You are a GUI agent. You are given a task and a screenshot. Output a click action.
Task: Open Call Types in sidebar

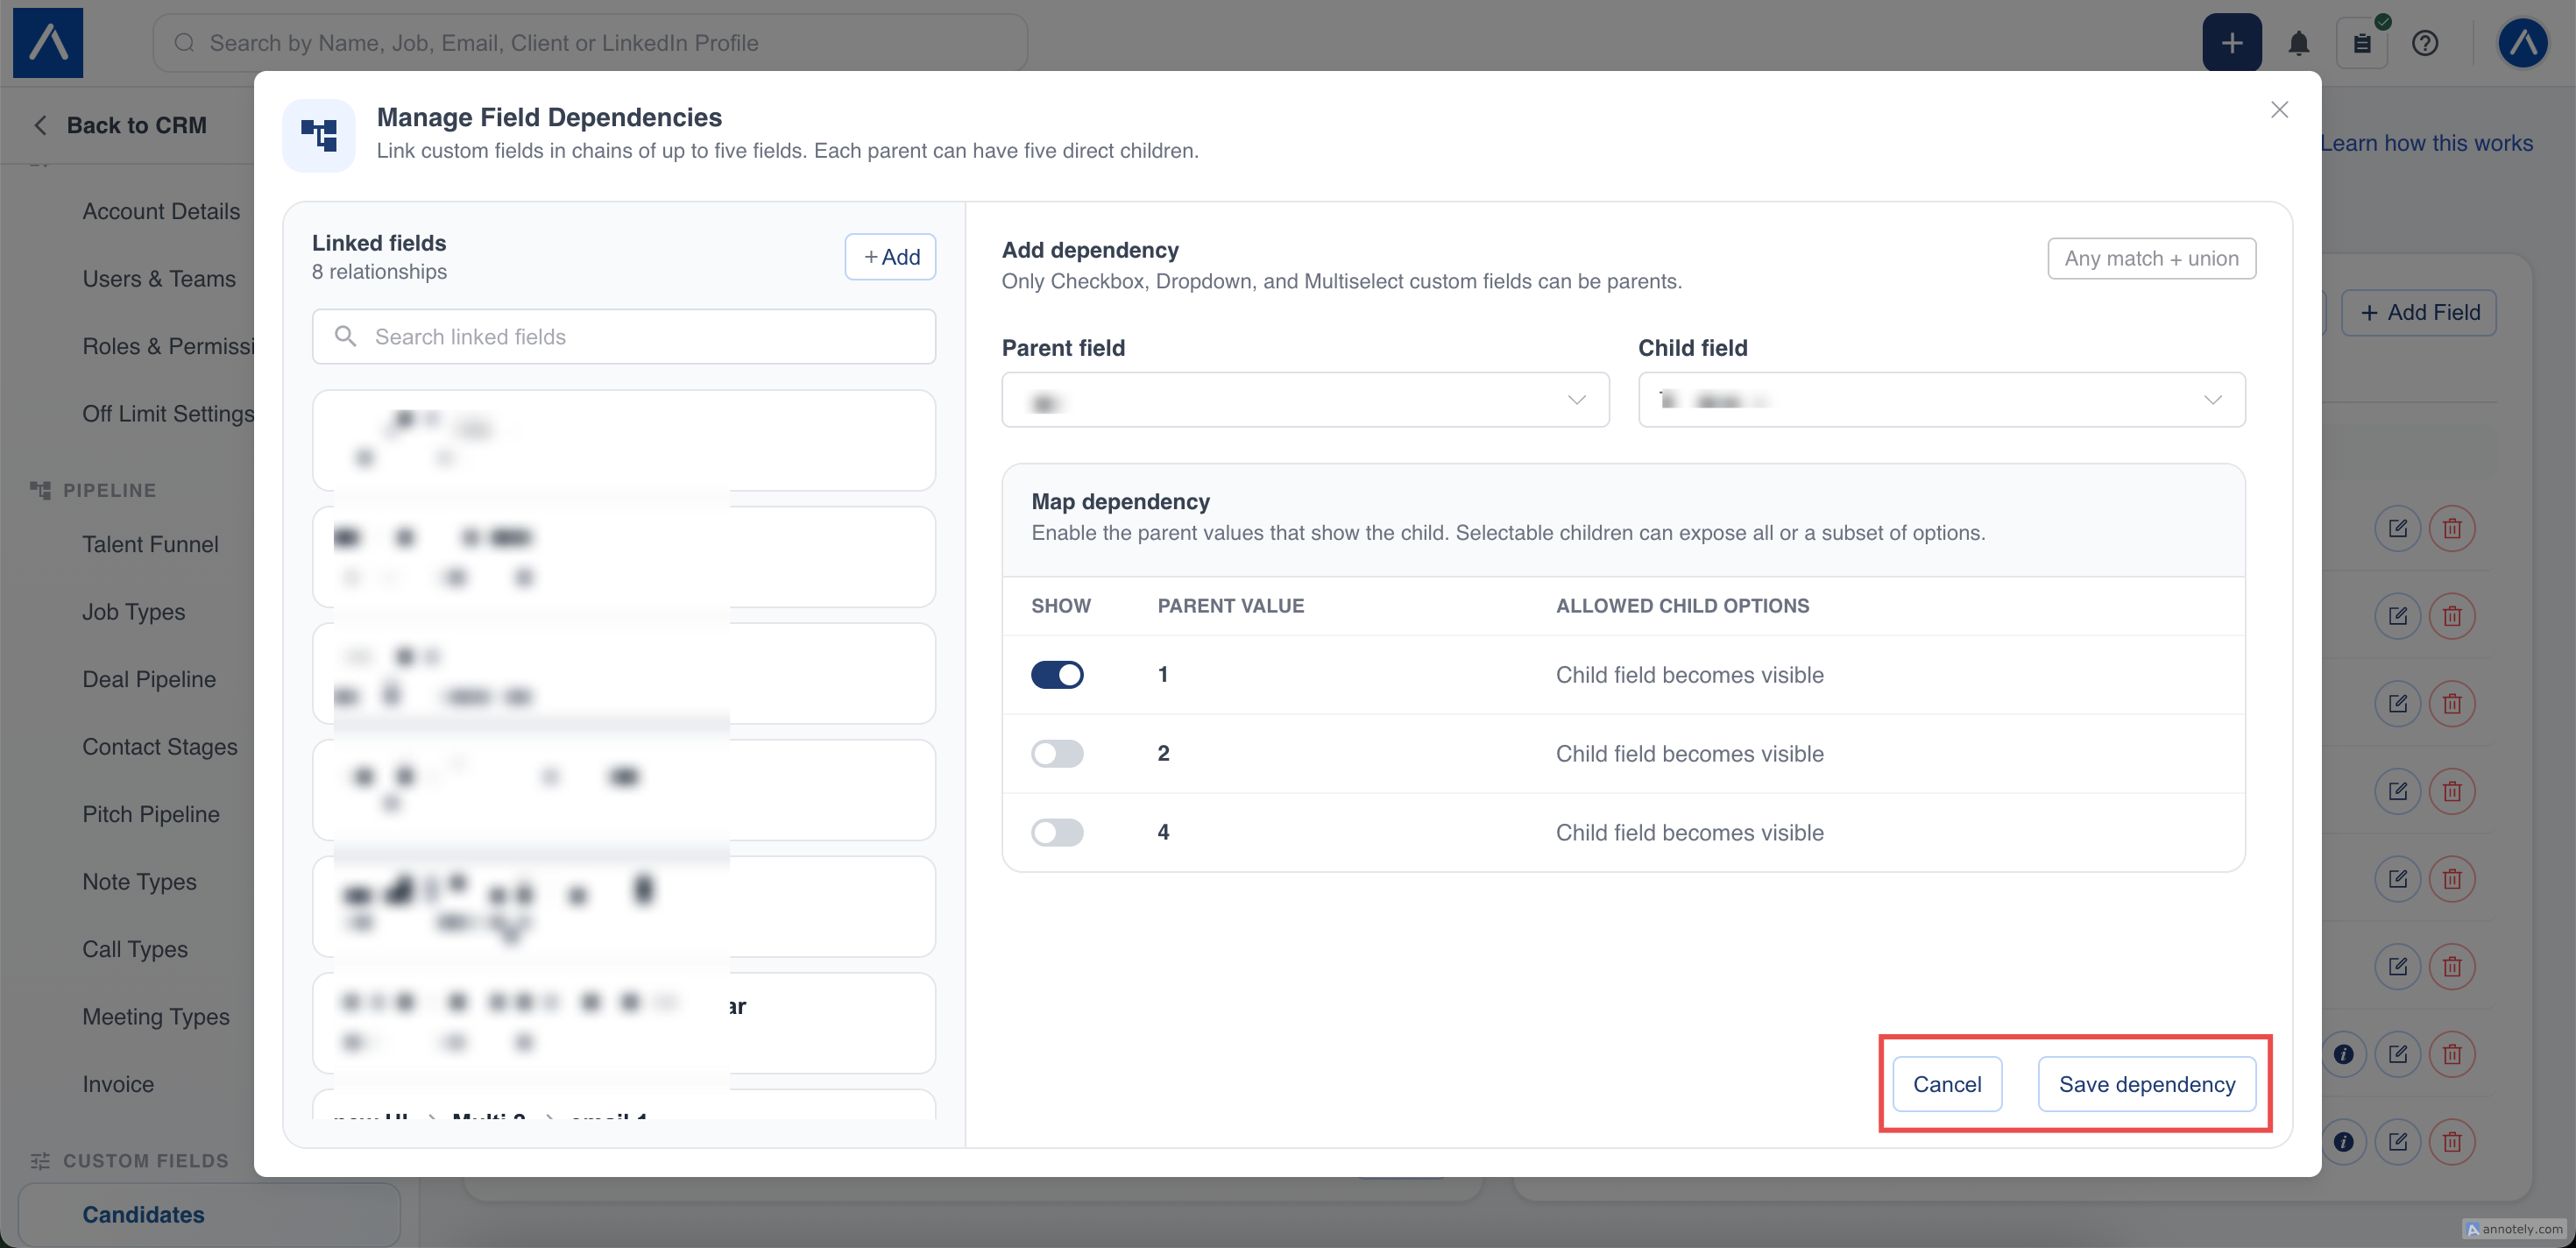(135, 949)
